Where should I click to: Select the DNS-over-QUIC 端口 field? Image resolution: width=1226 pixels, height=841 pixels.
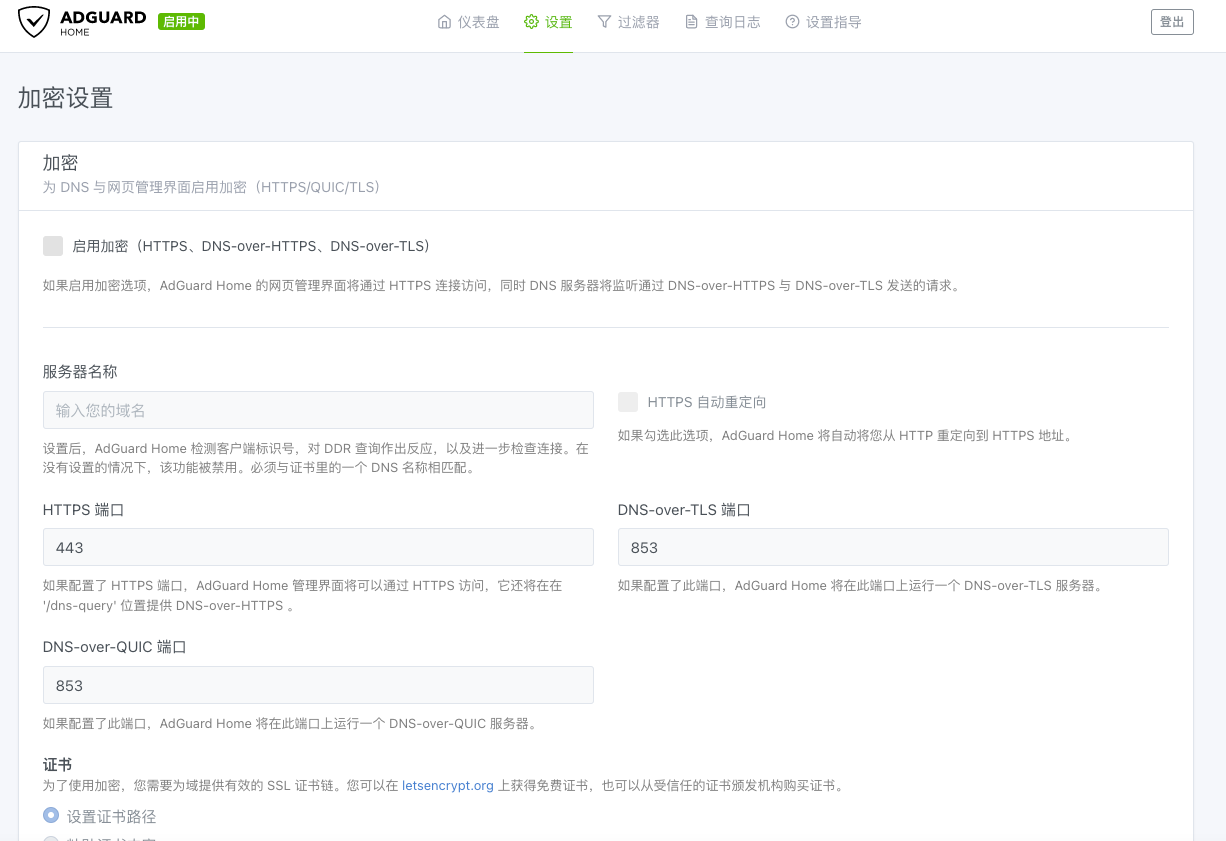318,685
